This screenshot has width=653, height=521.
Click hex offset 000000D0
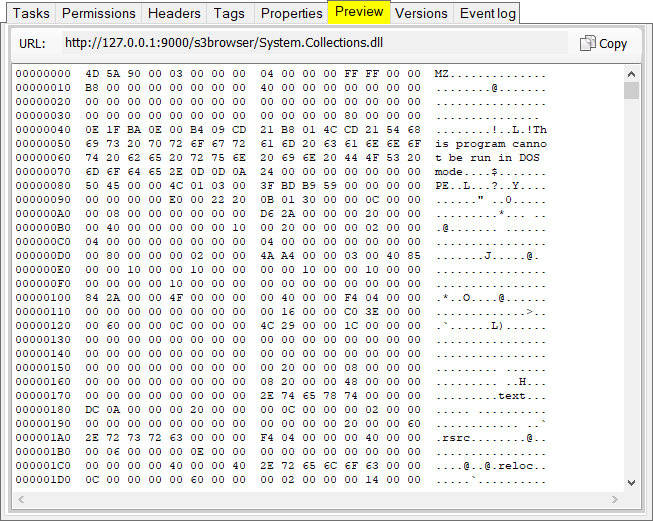pyautogui.click(x=43, y=256)
